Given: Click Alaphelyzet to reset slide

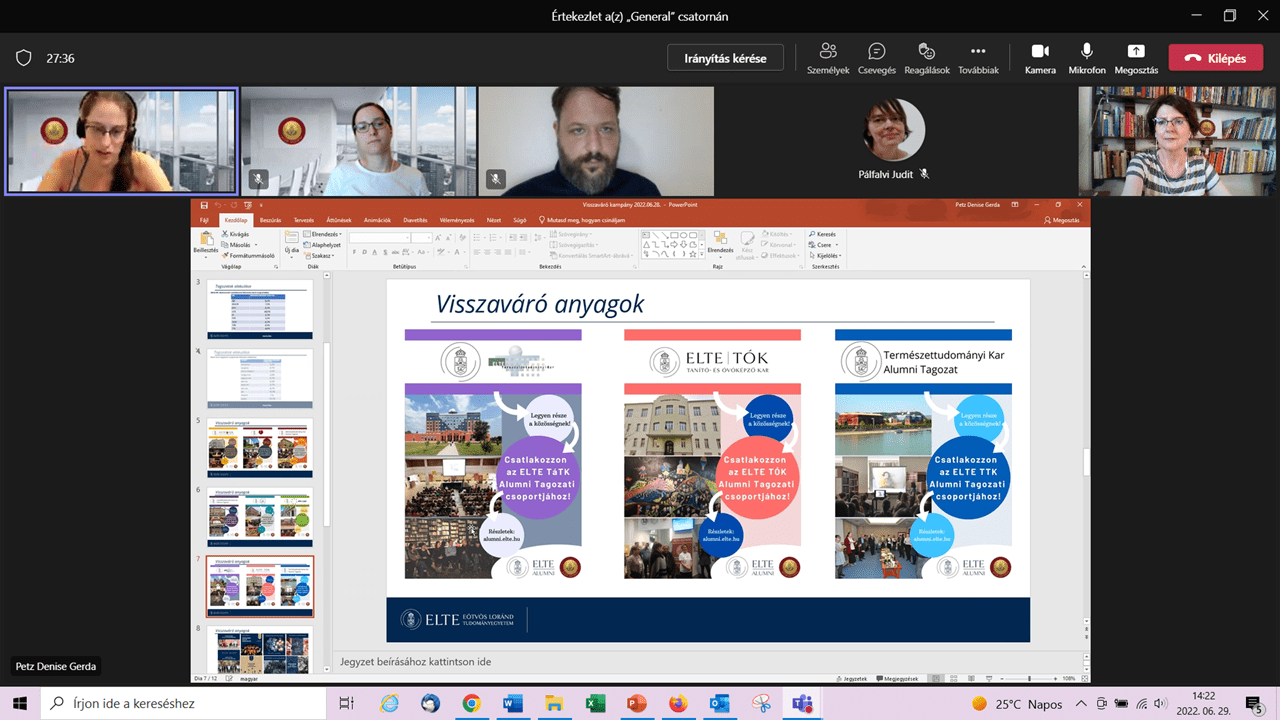Looking at the screenshot, I should tap(323, 244).
